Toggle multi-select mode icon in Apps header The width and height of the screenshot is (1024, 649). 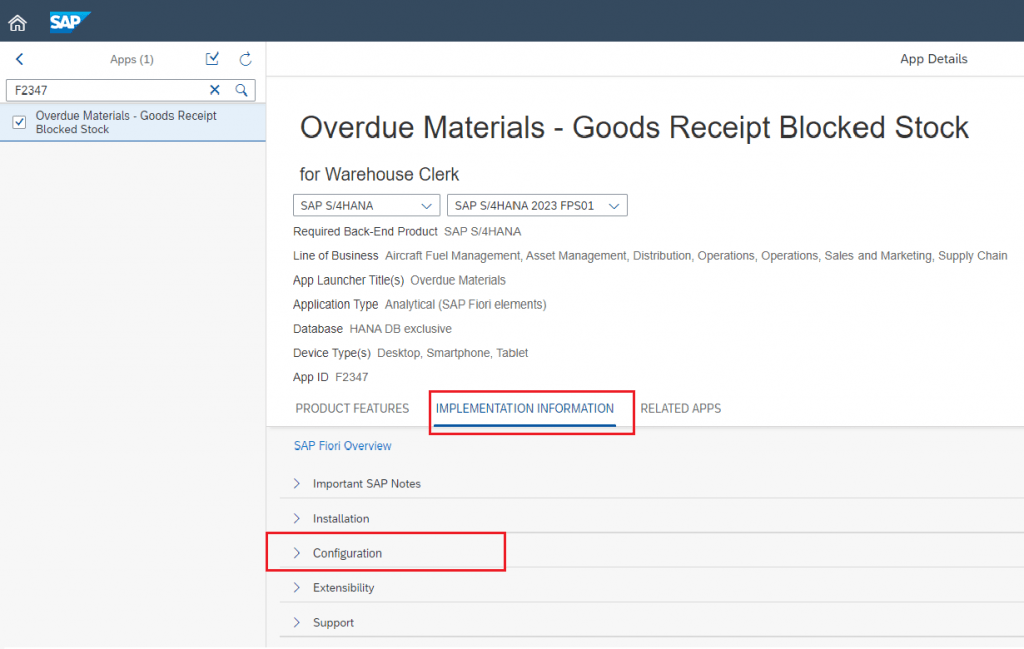(212, 59)
